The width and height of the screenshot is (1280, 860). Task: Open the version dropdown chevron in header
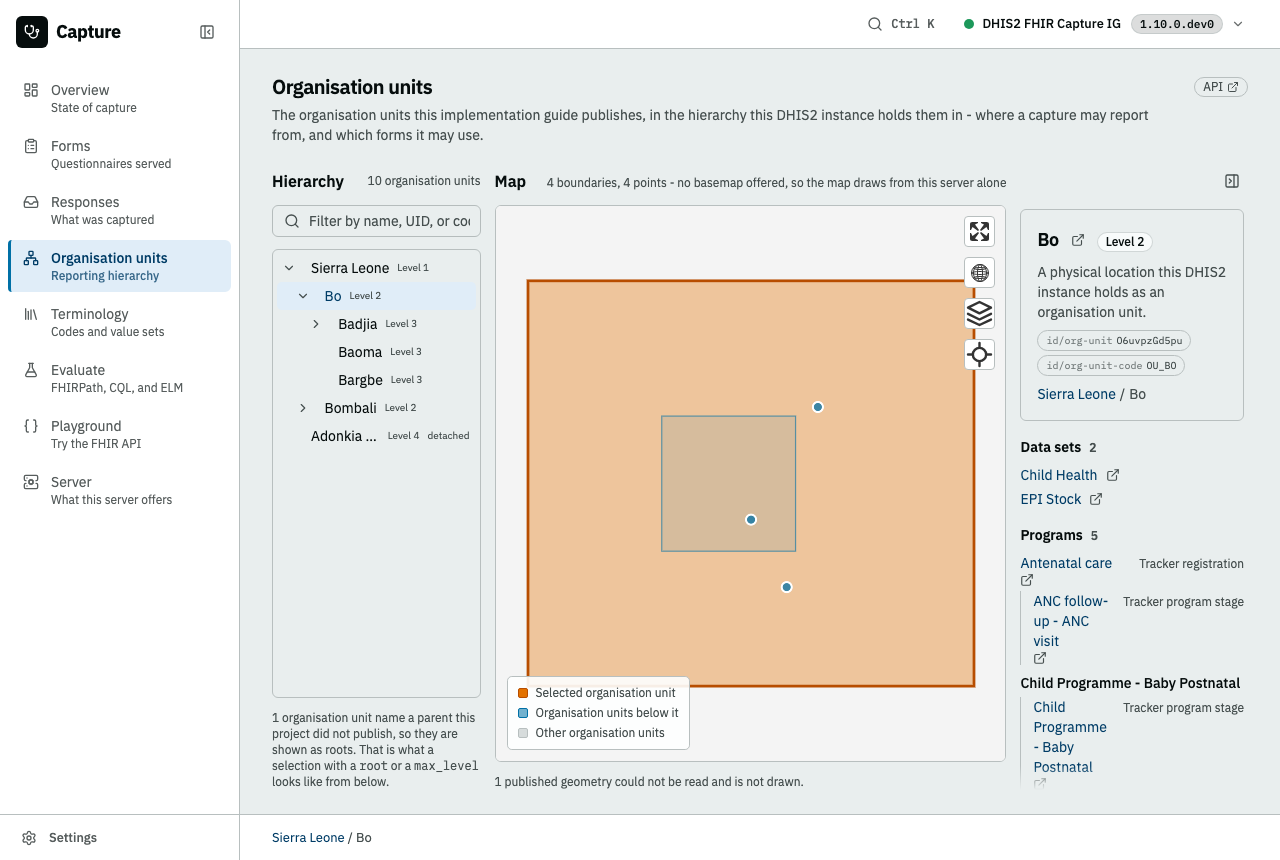(1238, 24)
